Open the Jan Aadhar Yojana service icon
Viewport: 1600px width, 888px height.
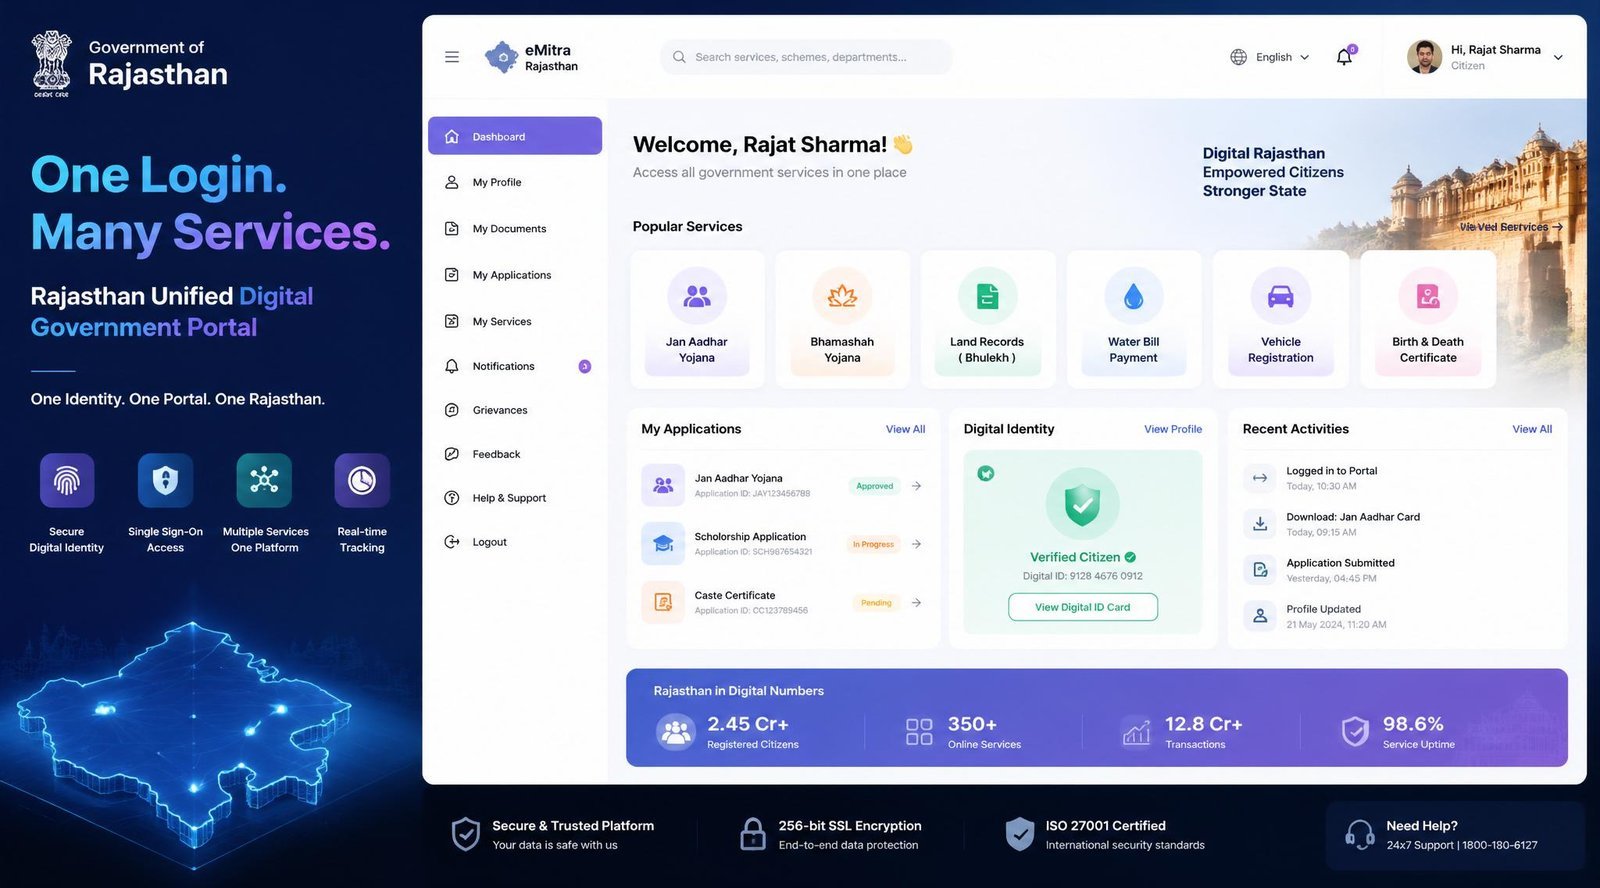point(697,296)
